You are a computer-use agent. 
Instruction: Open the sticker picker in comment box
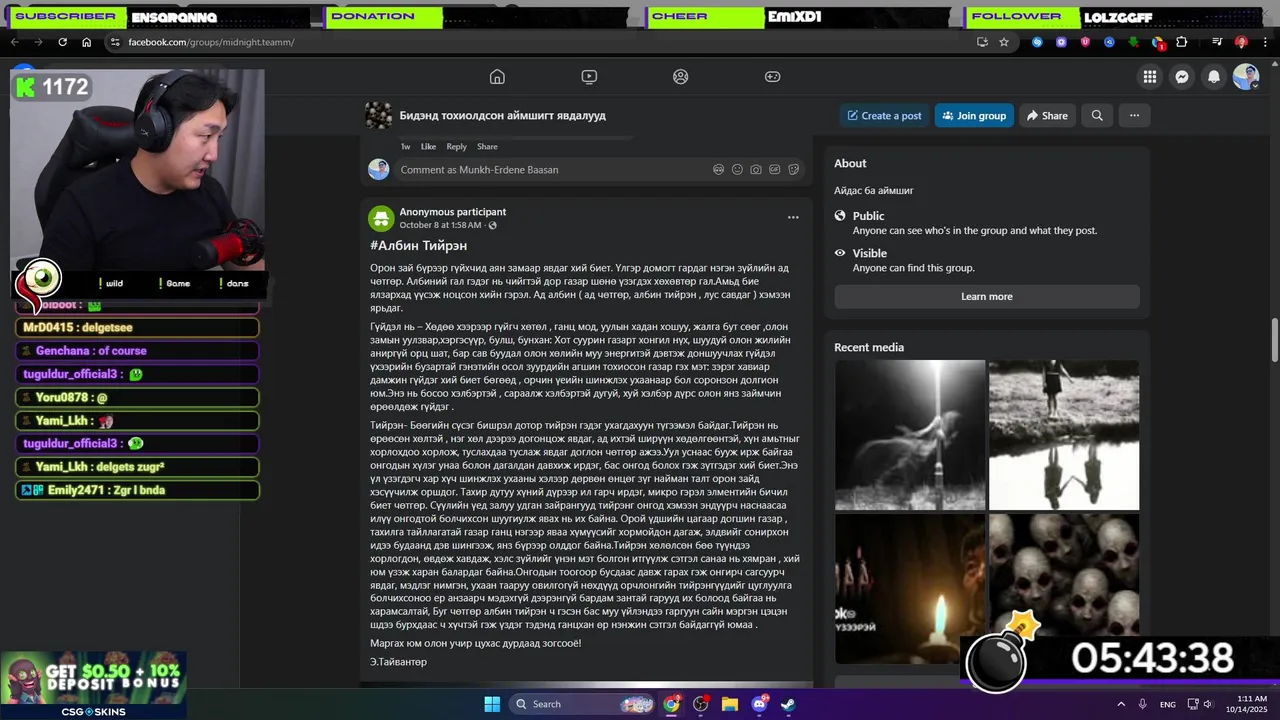pyautogui.click(x=794, y=170)
